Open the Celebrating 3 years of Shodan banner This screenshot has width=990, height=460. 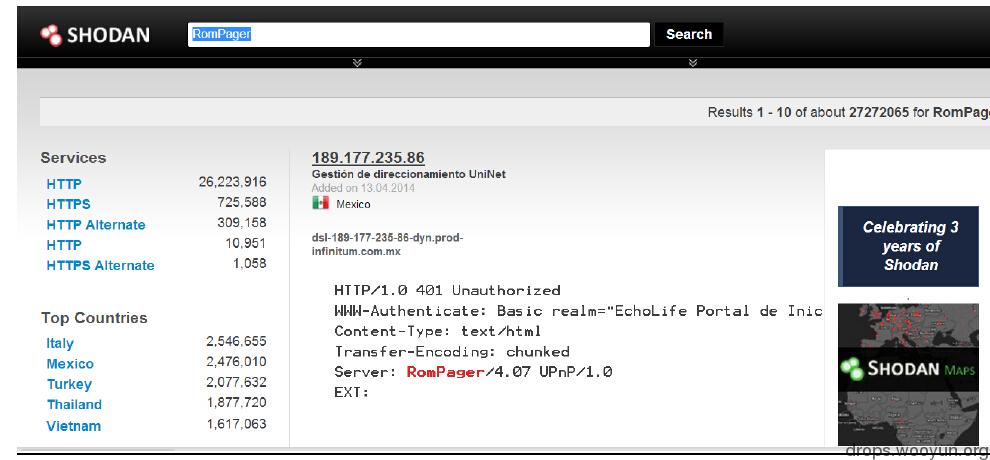[908, 246]
